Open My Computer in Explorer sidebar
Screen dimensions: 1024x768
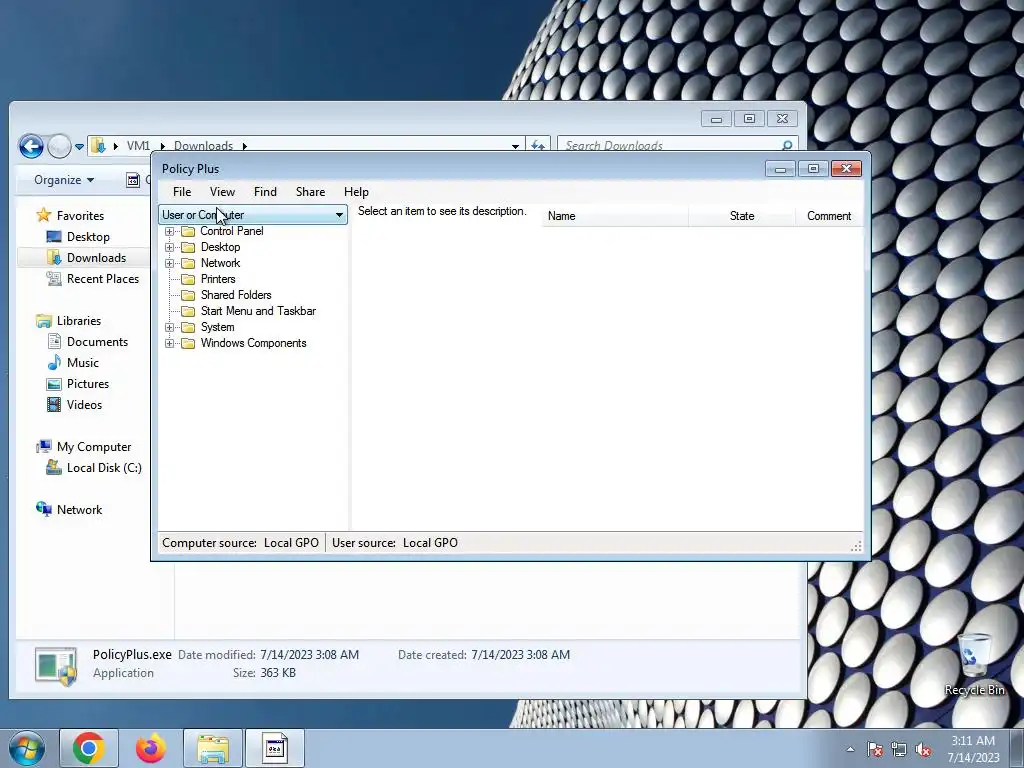[93, 447]
